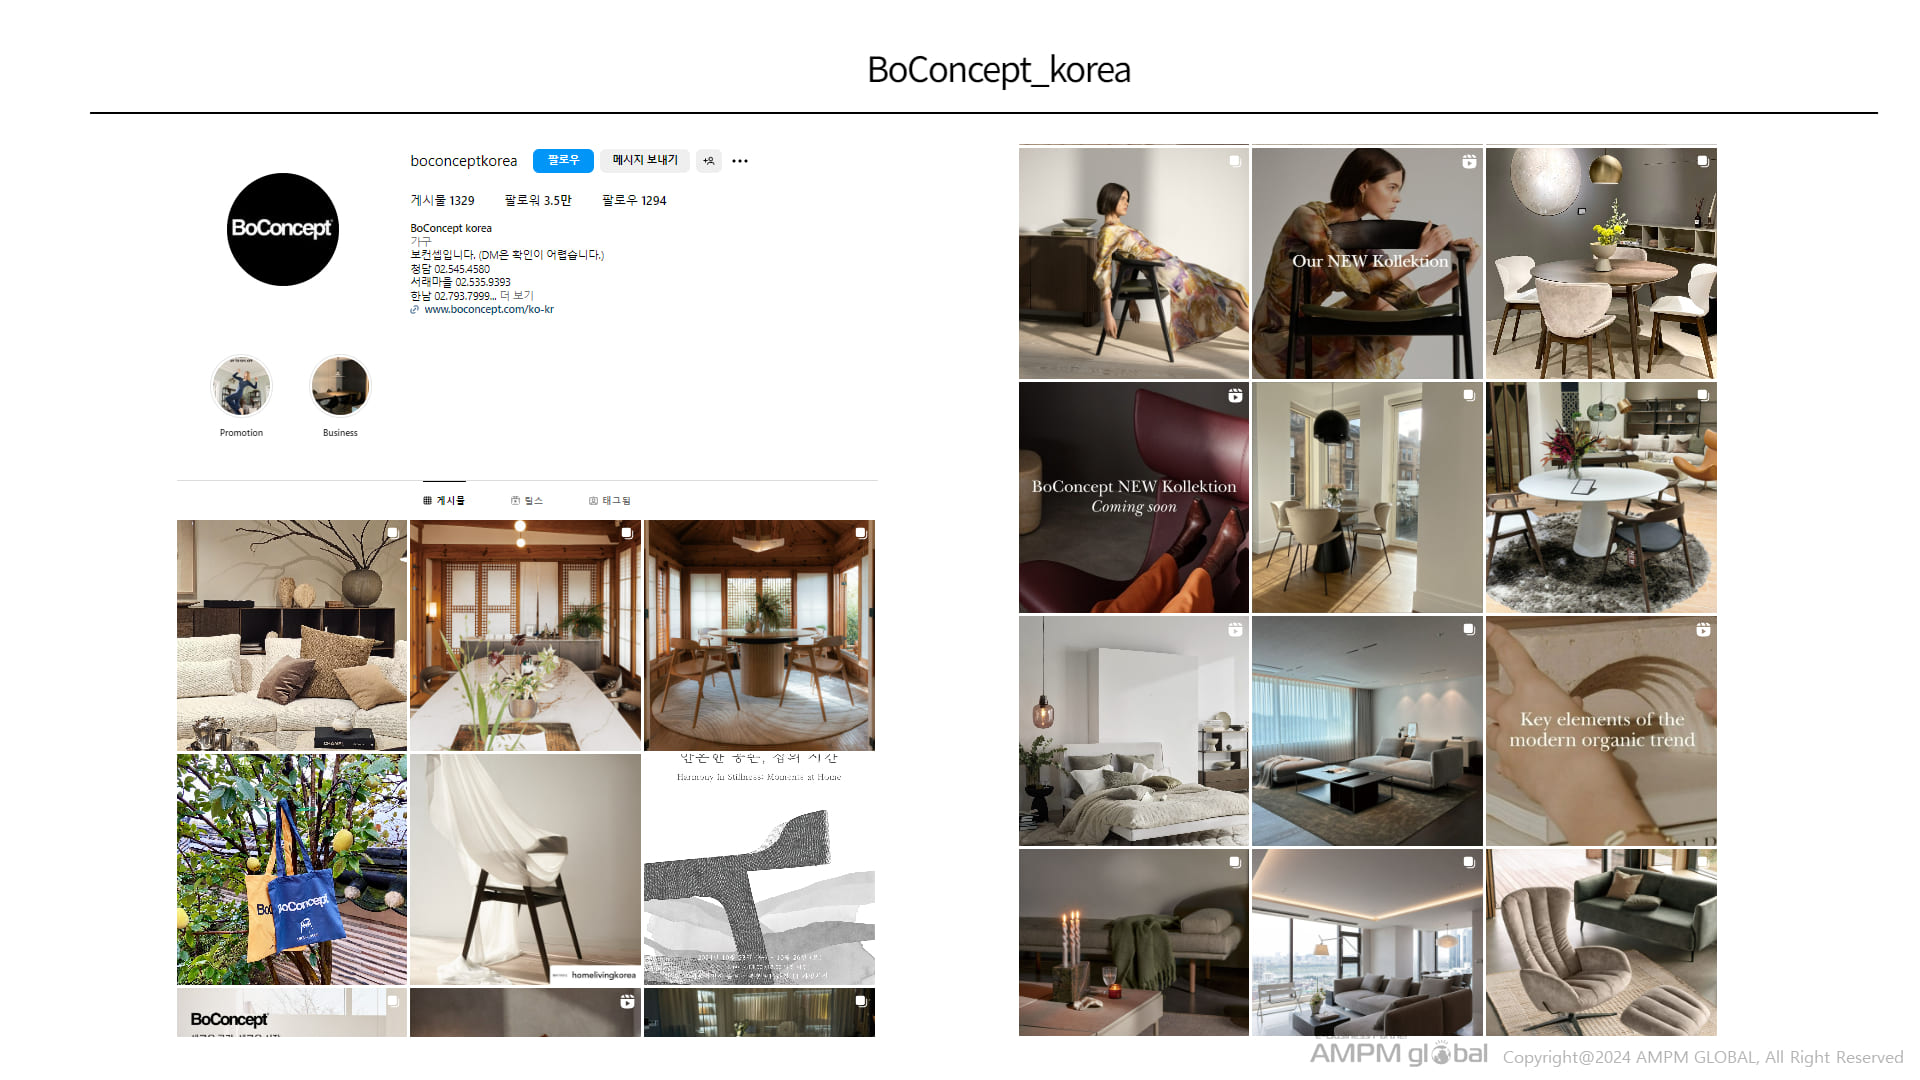Open the sofa with brown pillows post
This screenshot has height=1080, width=1920.
click(x=292, y=635)
